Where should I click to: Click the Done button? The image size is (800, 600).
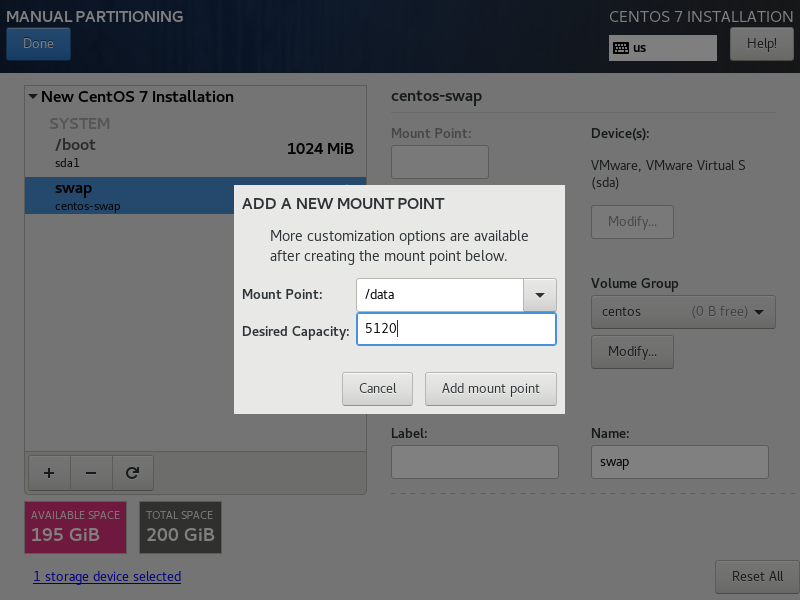(38, 44)
